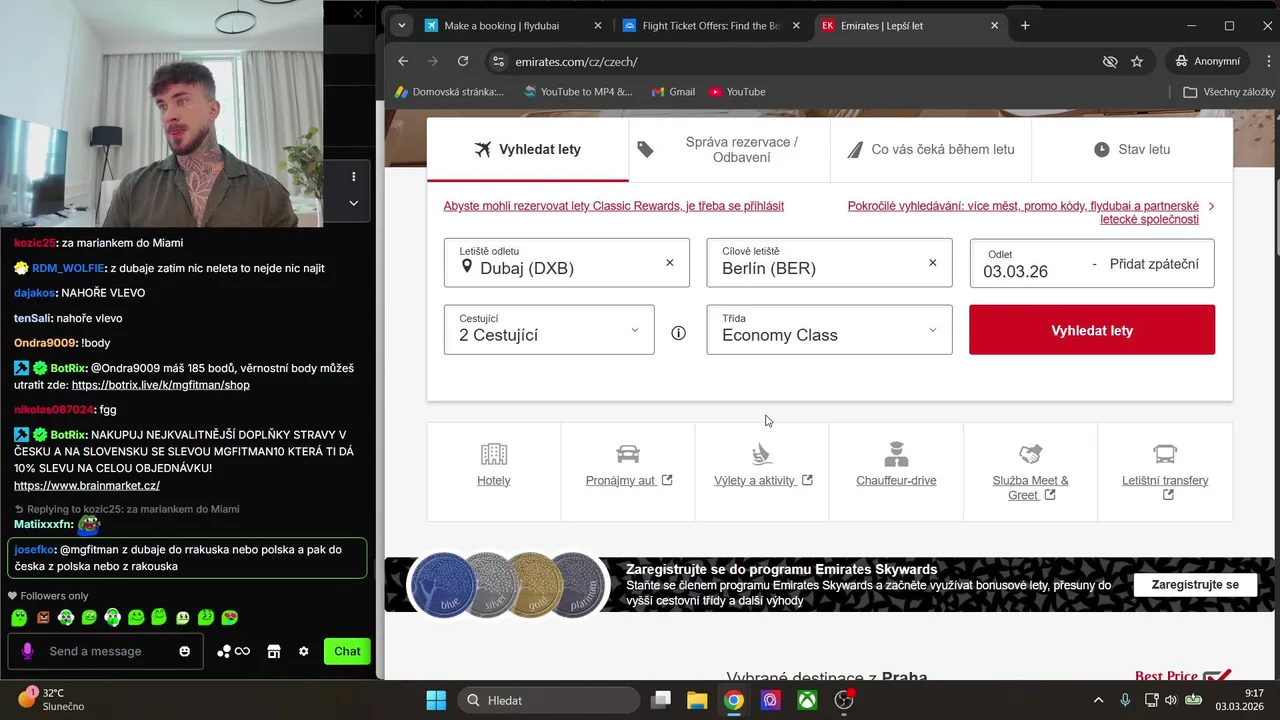Show hidden system tray icons
Screen dimensions: 1280x720
tap(1098, 700)
